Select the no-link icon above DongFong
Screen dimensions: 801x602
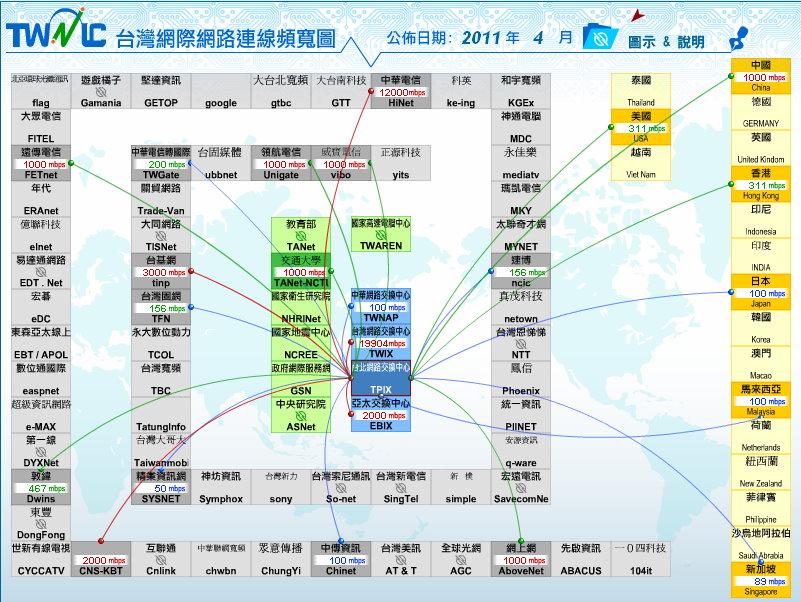pyautogui.click(x=41, y=524)
